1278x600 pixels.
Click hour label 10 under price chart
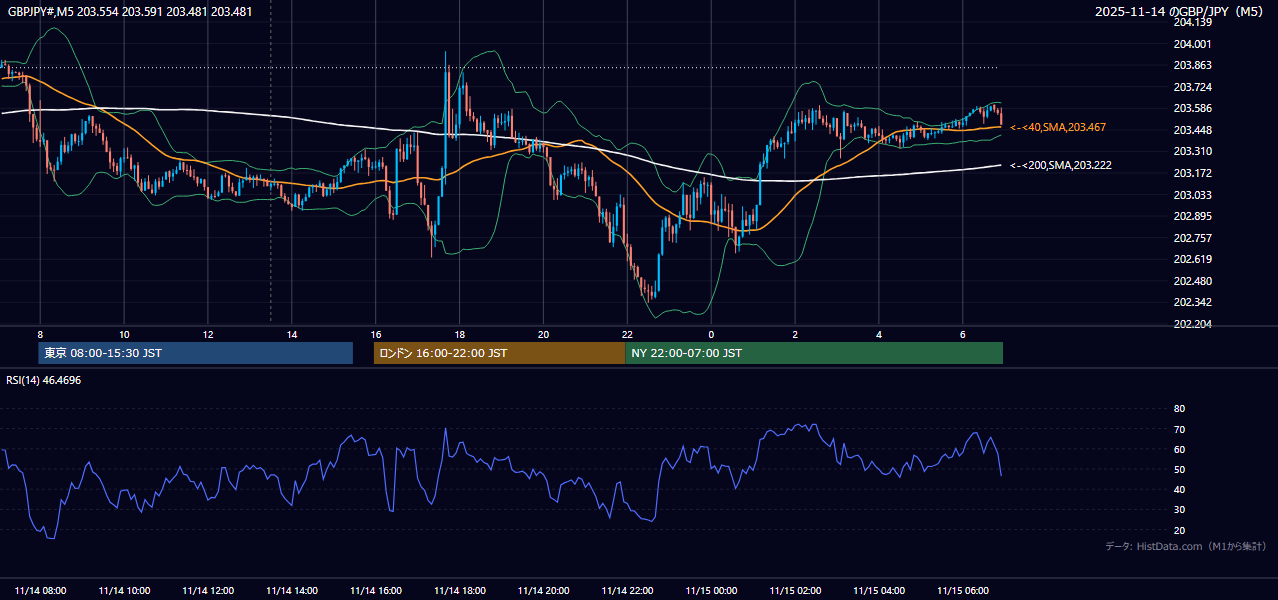124,334
